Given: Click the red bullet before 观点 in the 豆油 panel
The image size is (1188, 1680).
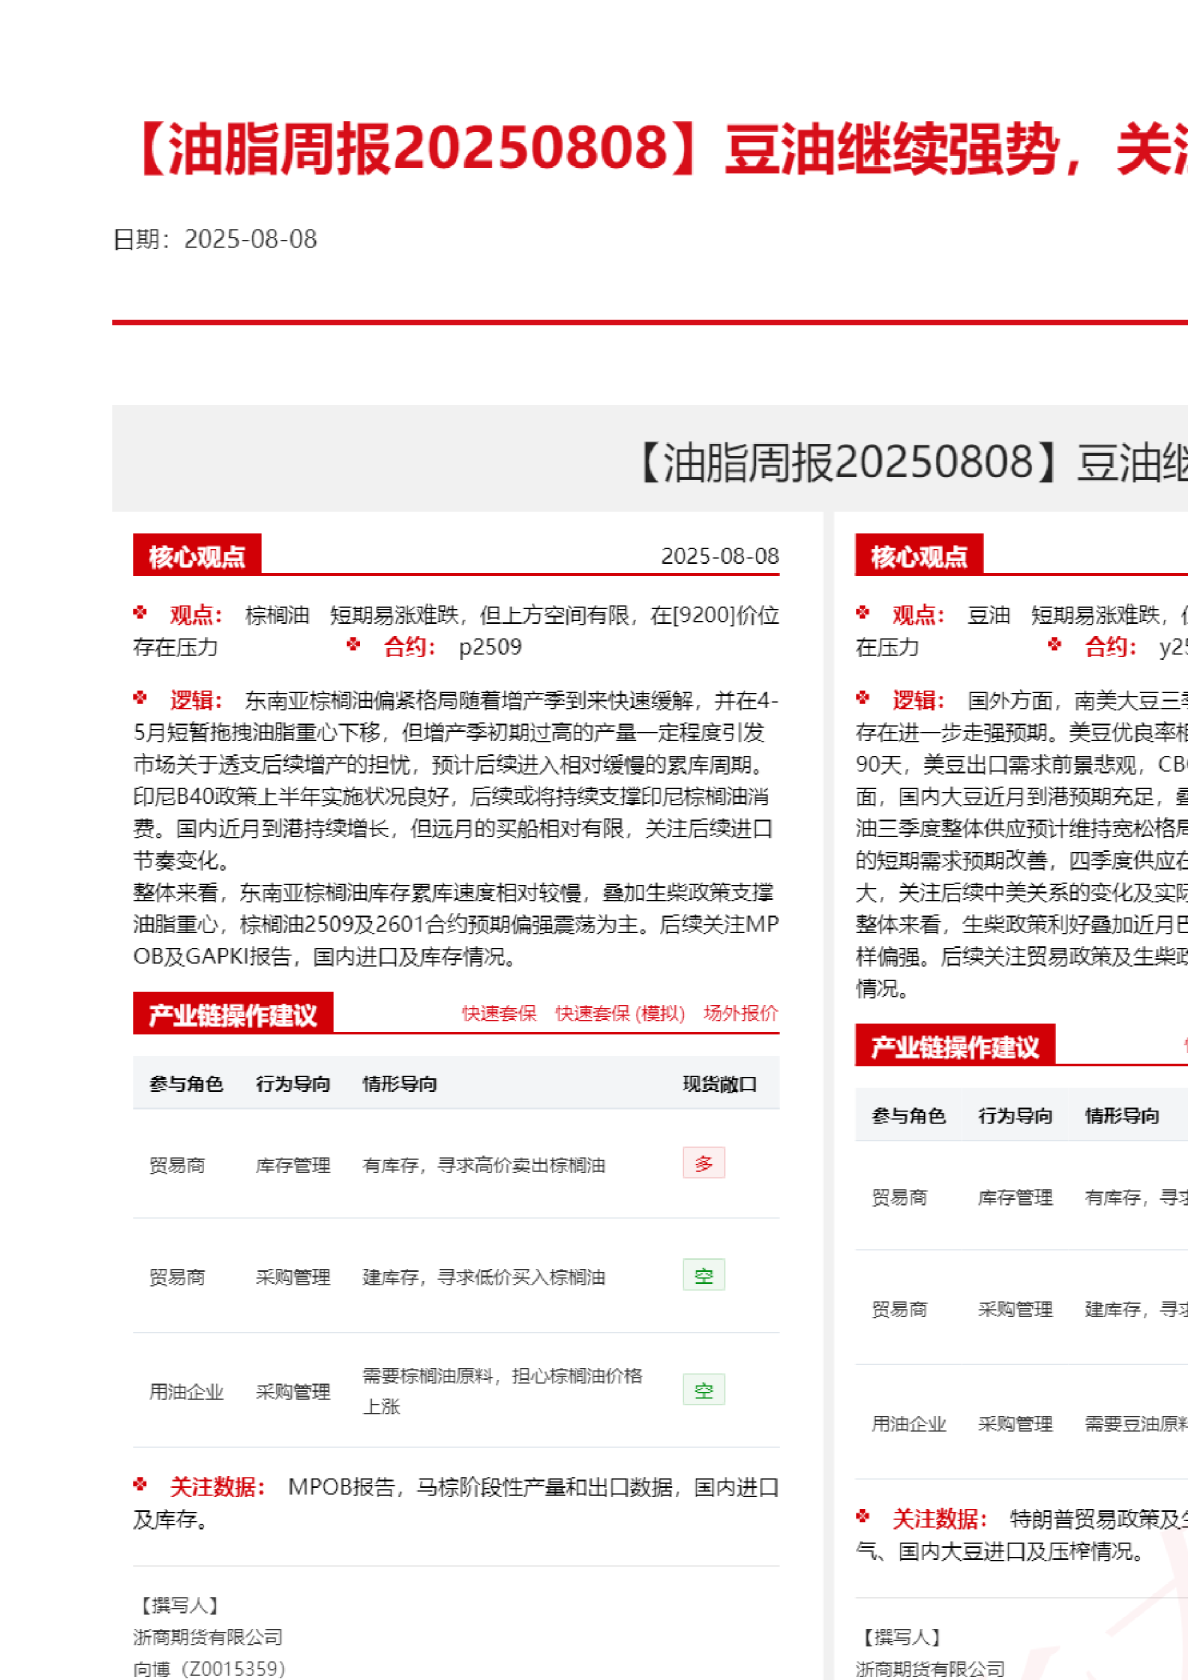Looking at the screenshot, I should pos(863,613).
